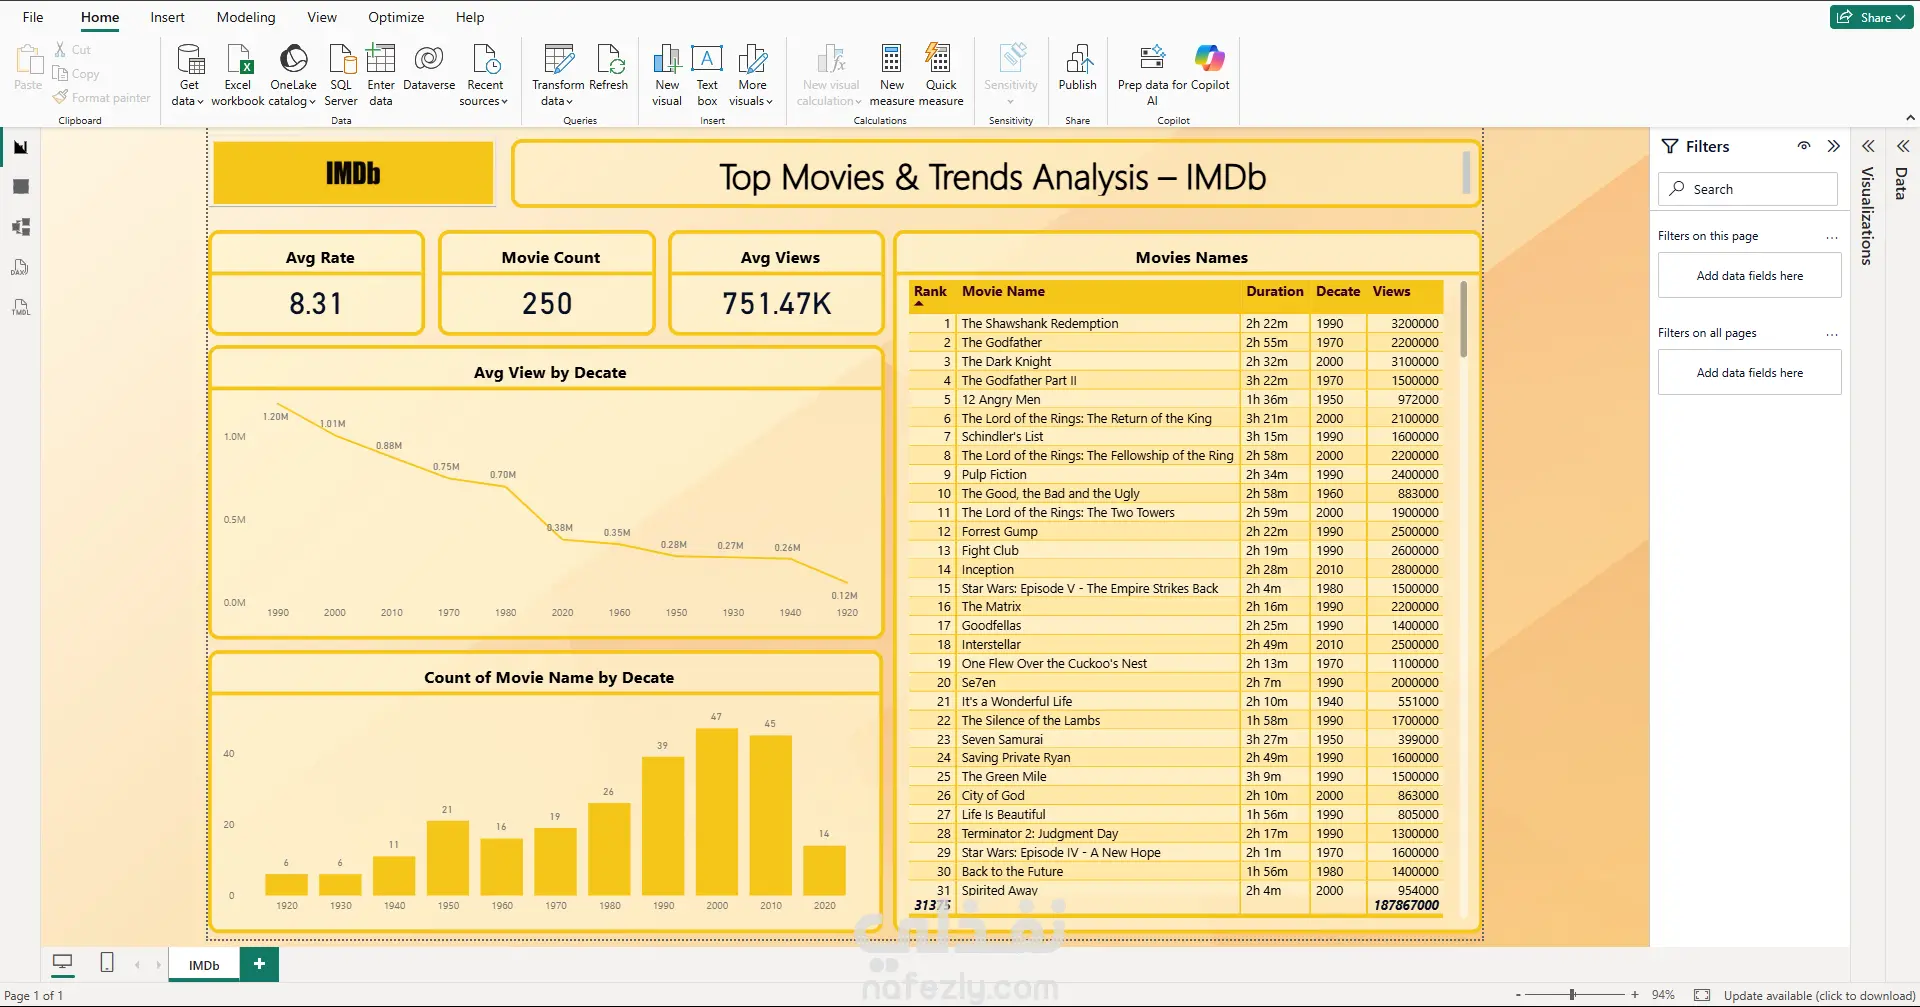Image resolution: width=1920 pixels, height=1007 pixels.
Task: Open the Optimize ribbon tab
Action: click(x=396, y=17)
